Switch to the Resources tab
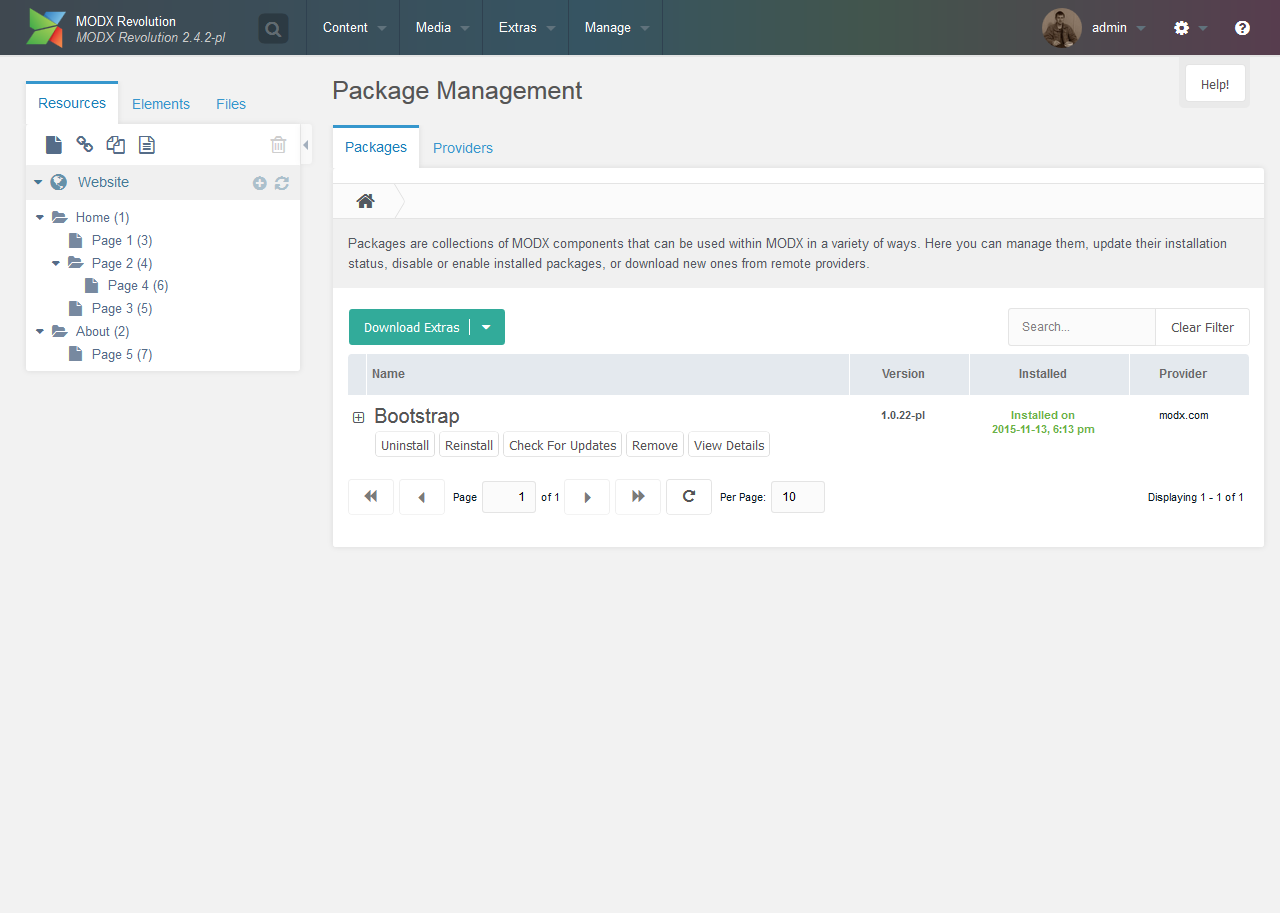1280x913 pixels. pyautogui.click(x=72, y=103)
